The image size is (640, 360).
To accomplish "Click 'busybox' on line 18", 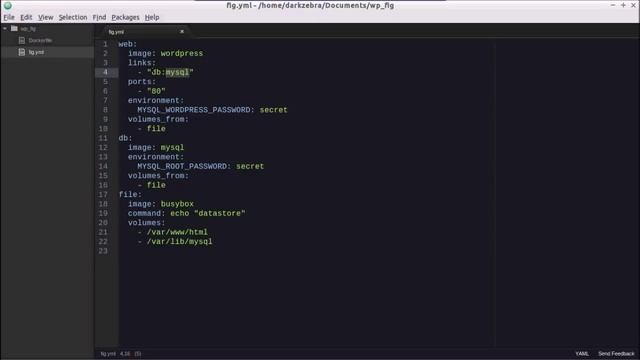I will [177, 204].
